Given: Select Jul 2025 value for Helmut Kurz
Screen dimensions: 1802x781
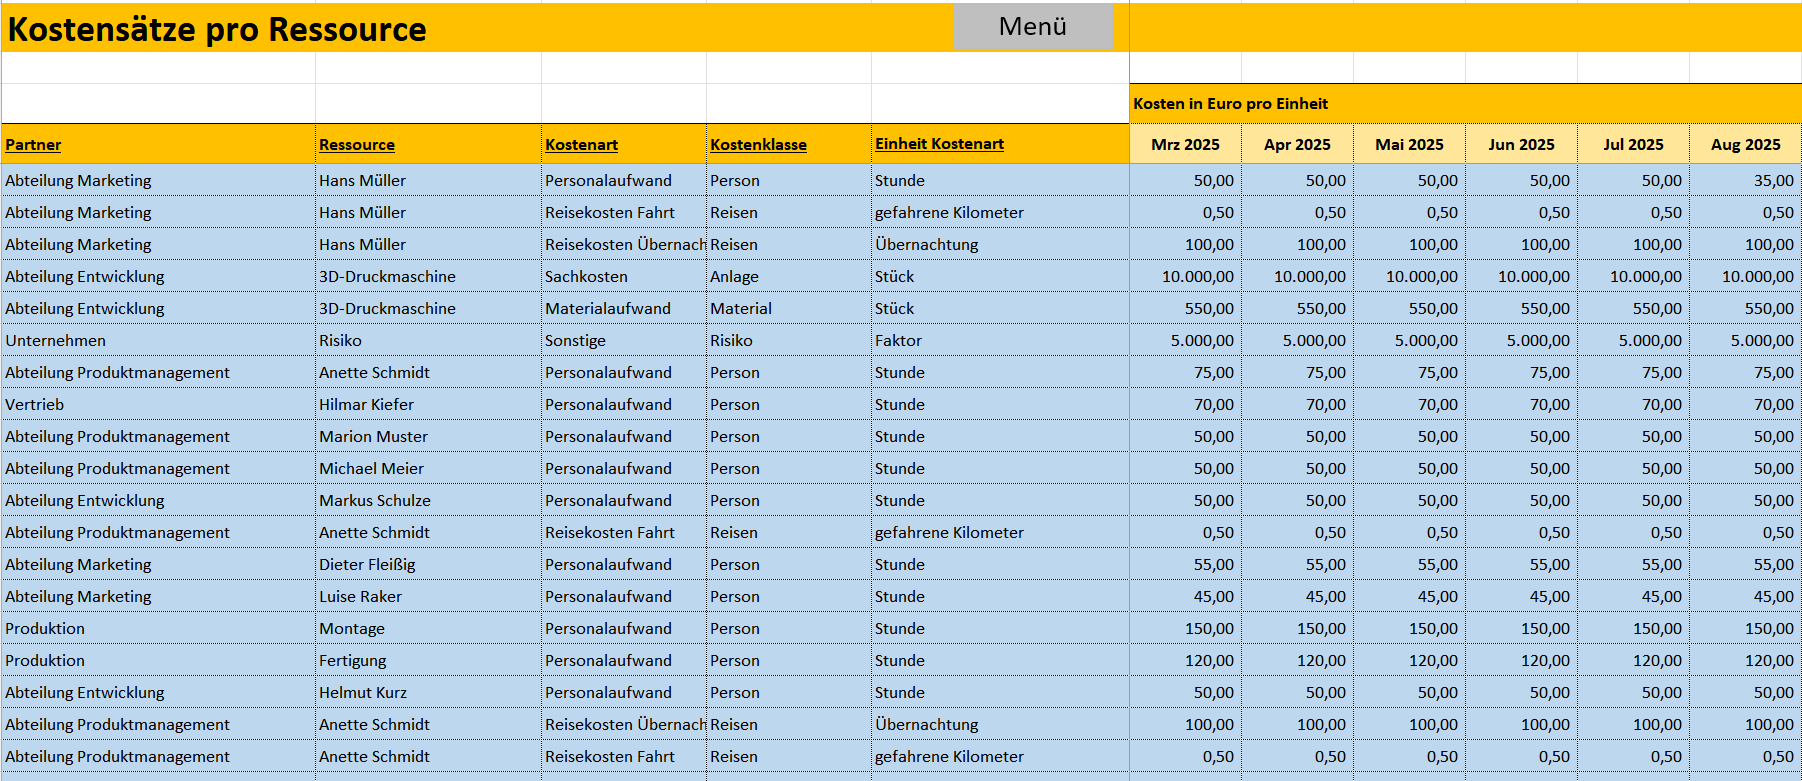Looking at the screenshot, I should coord(1633,692).
